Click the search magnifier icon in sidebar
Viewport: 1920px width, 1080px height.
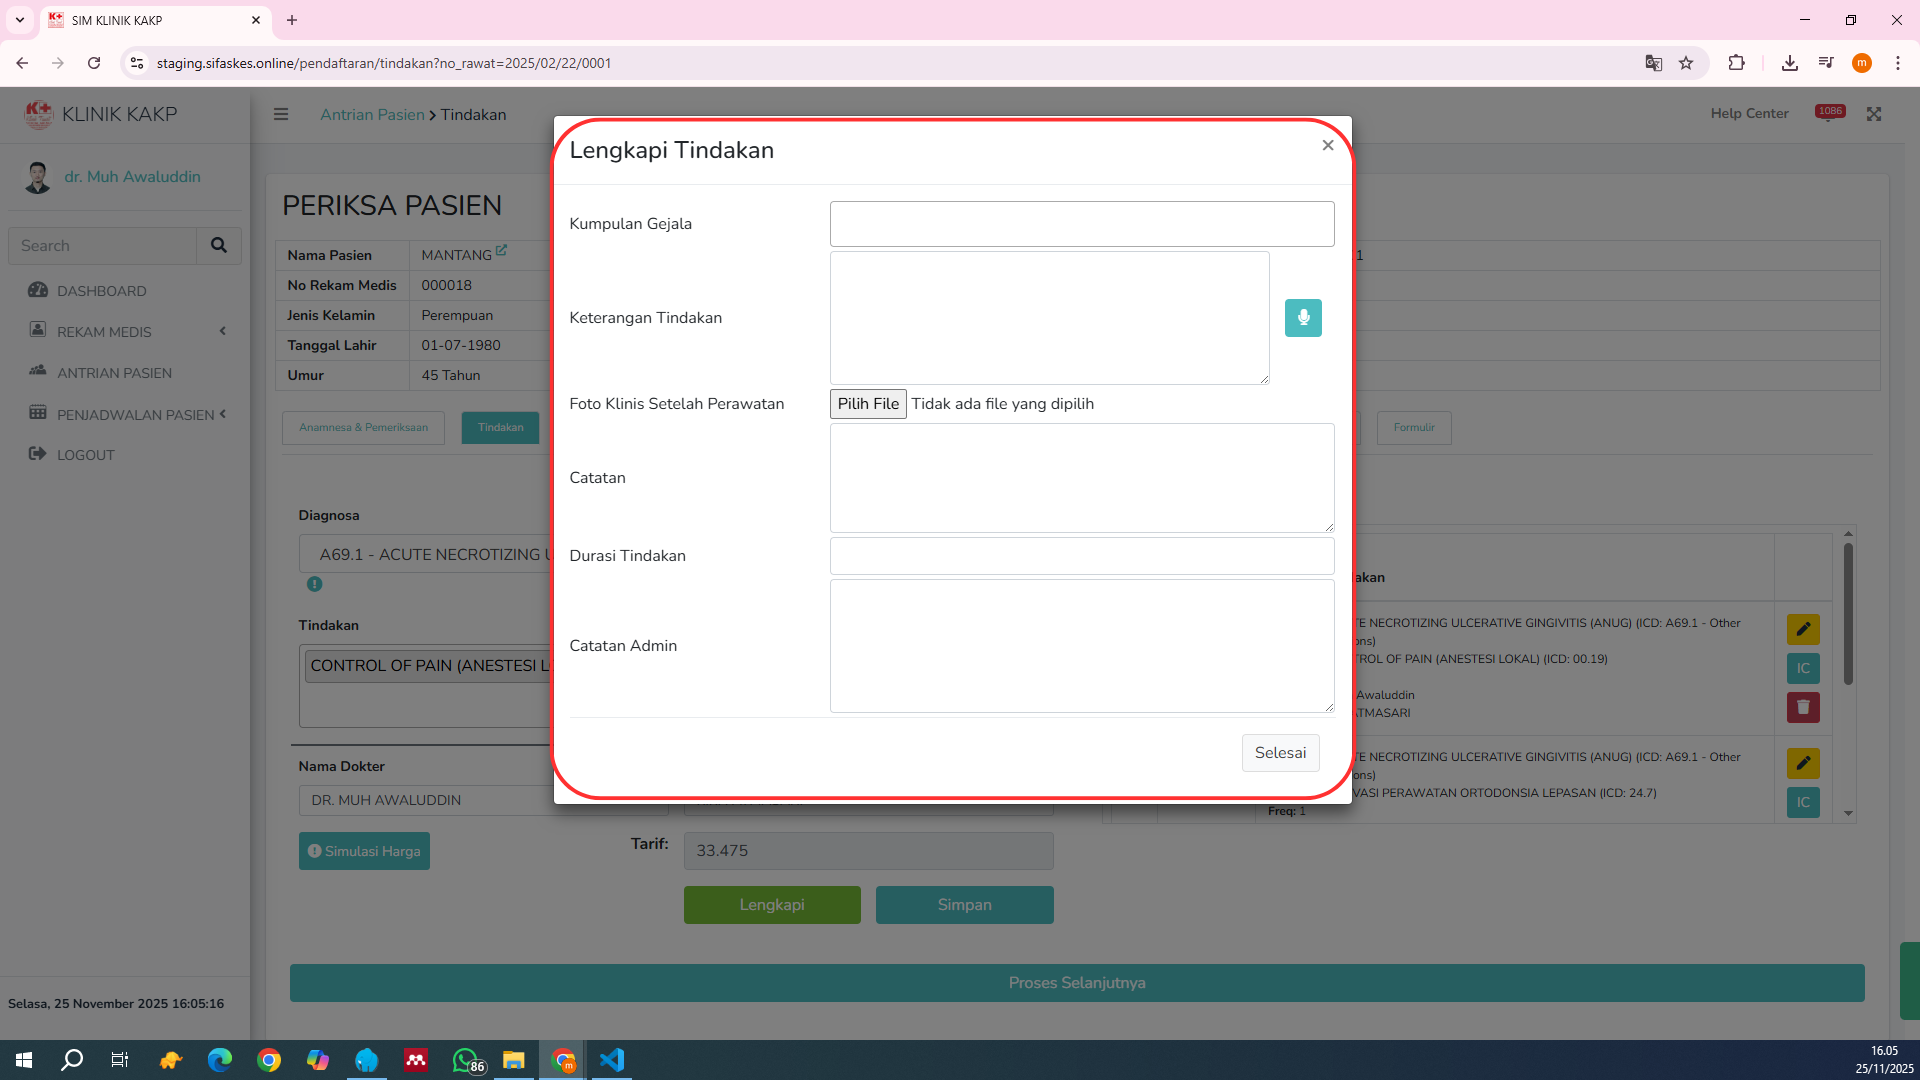tap(218, 245)
